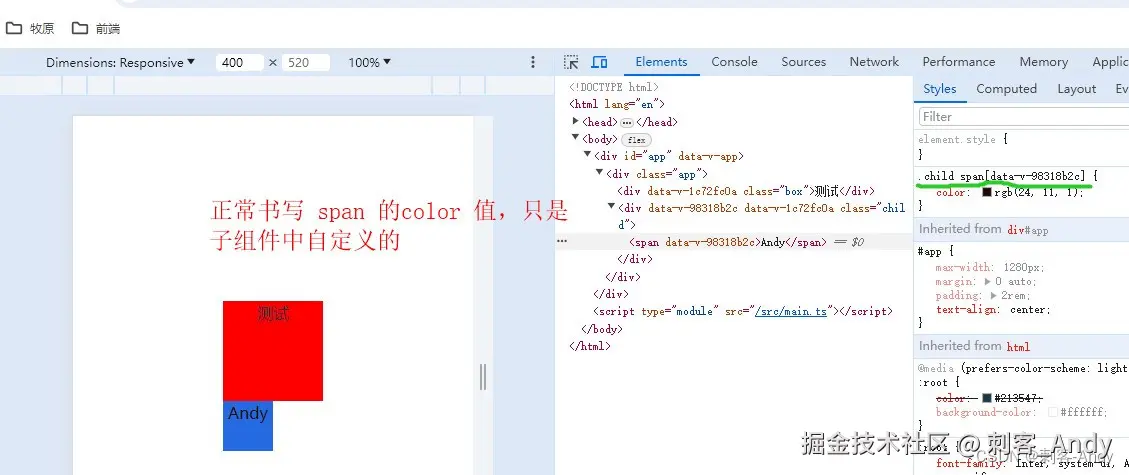
Task: Open the 牧原 bookmarks folder
Action: tap(30, 29)
